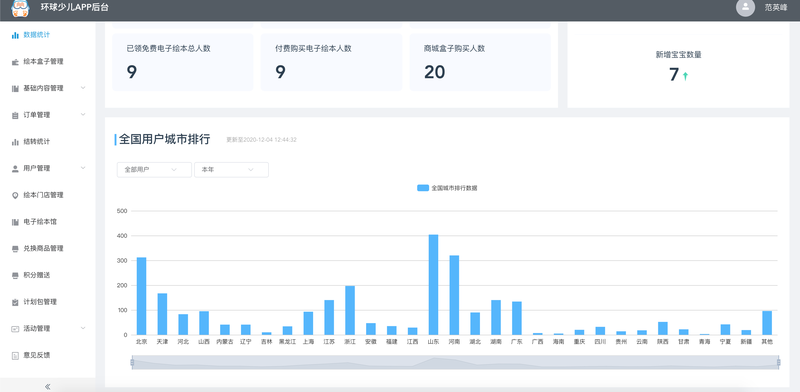Collapse the sidebar with double-arrow icon
Screen dimensions: 800x392
click(x=47, y=386)
